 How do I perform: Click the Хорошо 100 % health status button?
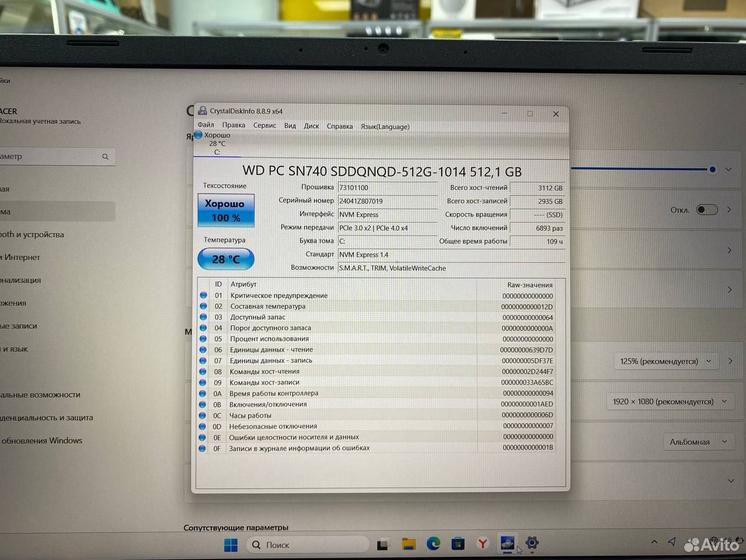tap(226, 210)
